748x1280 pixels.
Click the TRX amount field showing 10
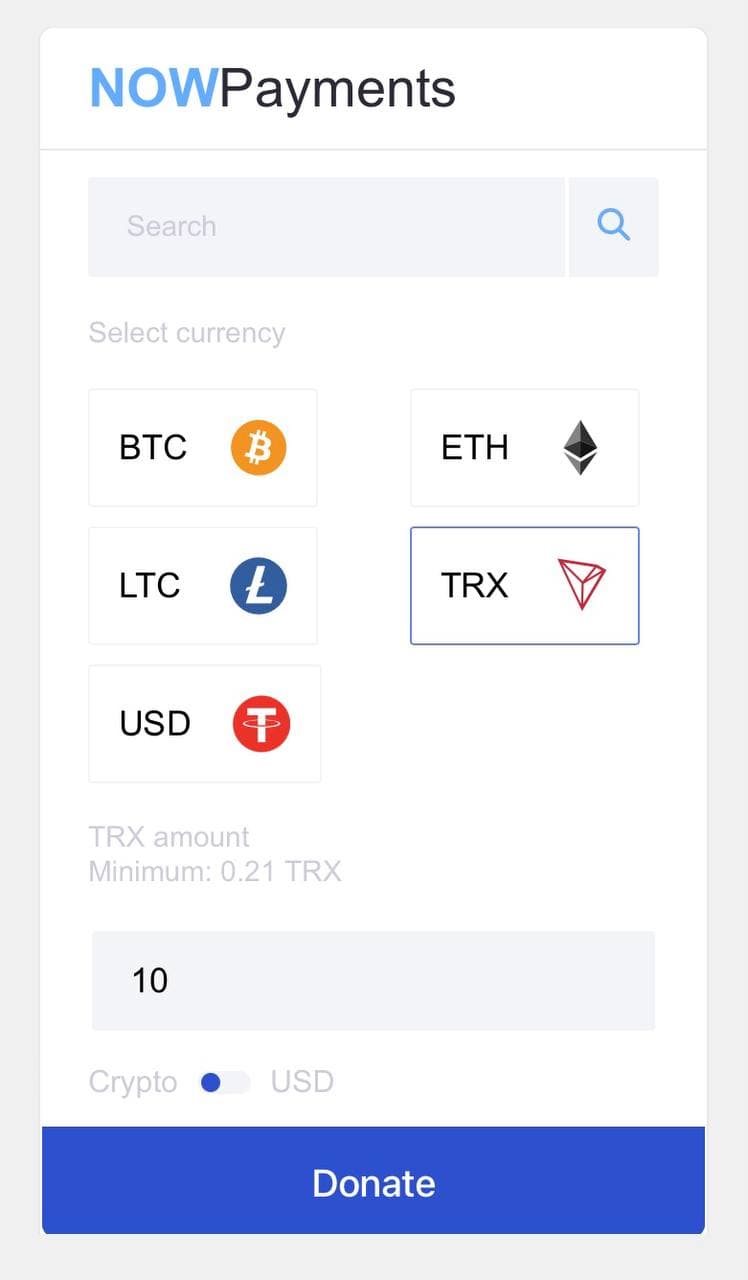[373, 980]
